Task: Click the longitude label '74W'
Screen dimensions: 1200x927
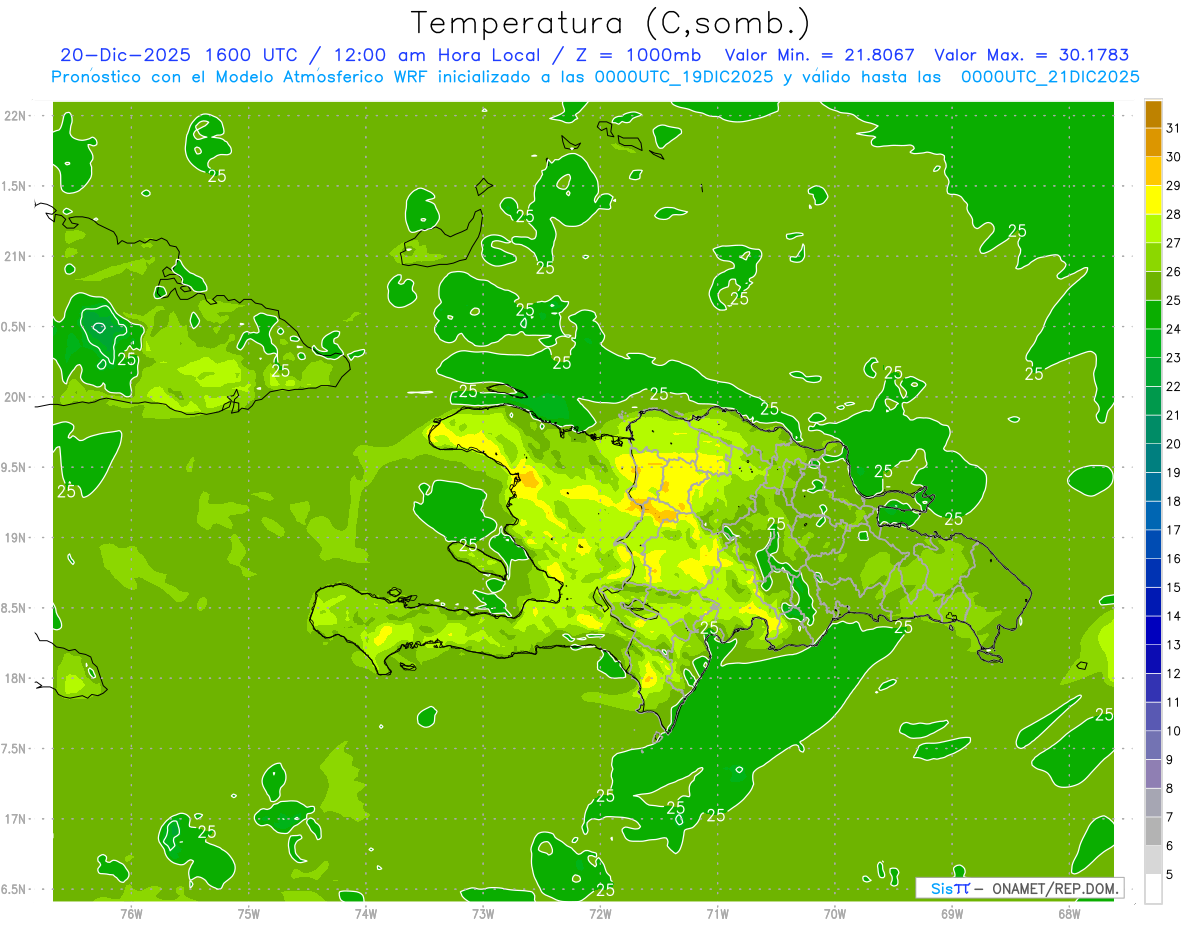Action: click(x=366, y=914)
